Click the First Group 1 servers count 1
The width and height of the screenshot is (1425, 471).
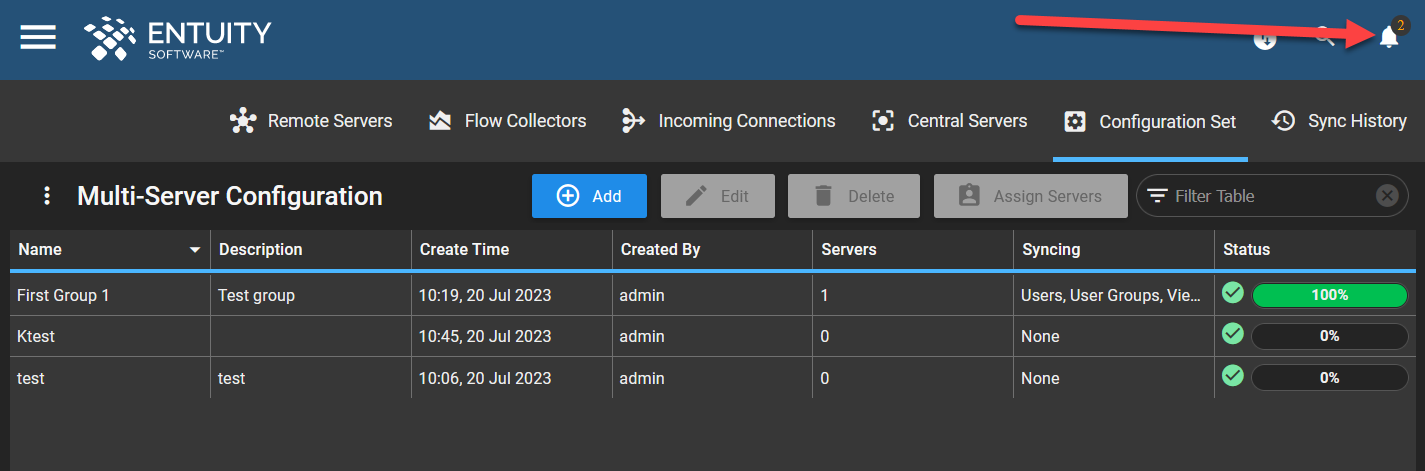825,295
